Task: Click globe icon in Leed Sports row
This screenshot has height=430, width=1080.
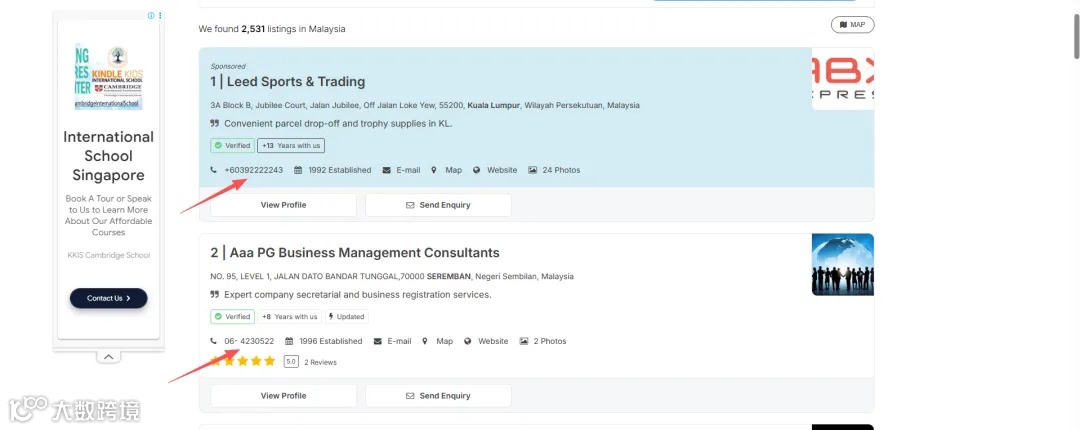Action: (x=477, y=170)
